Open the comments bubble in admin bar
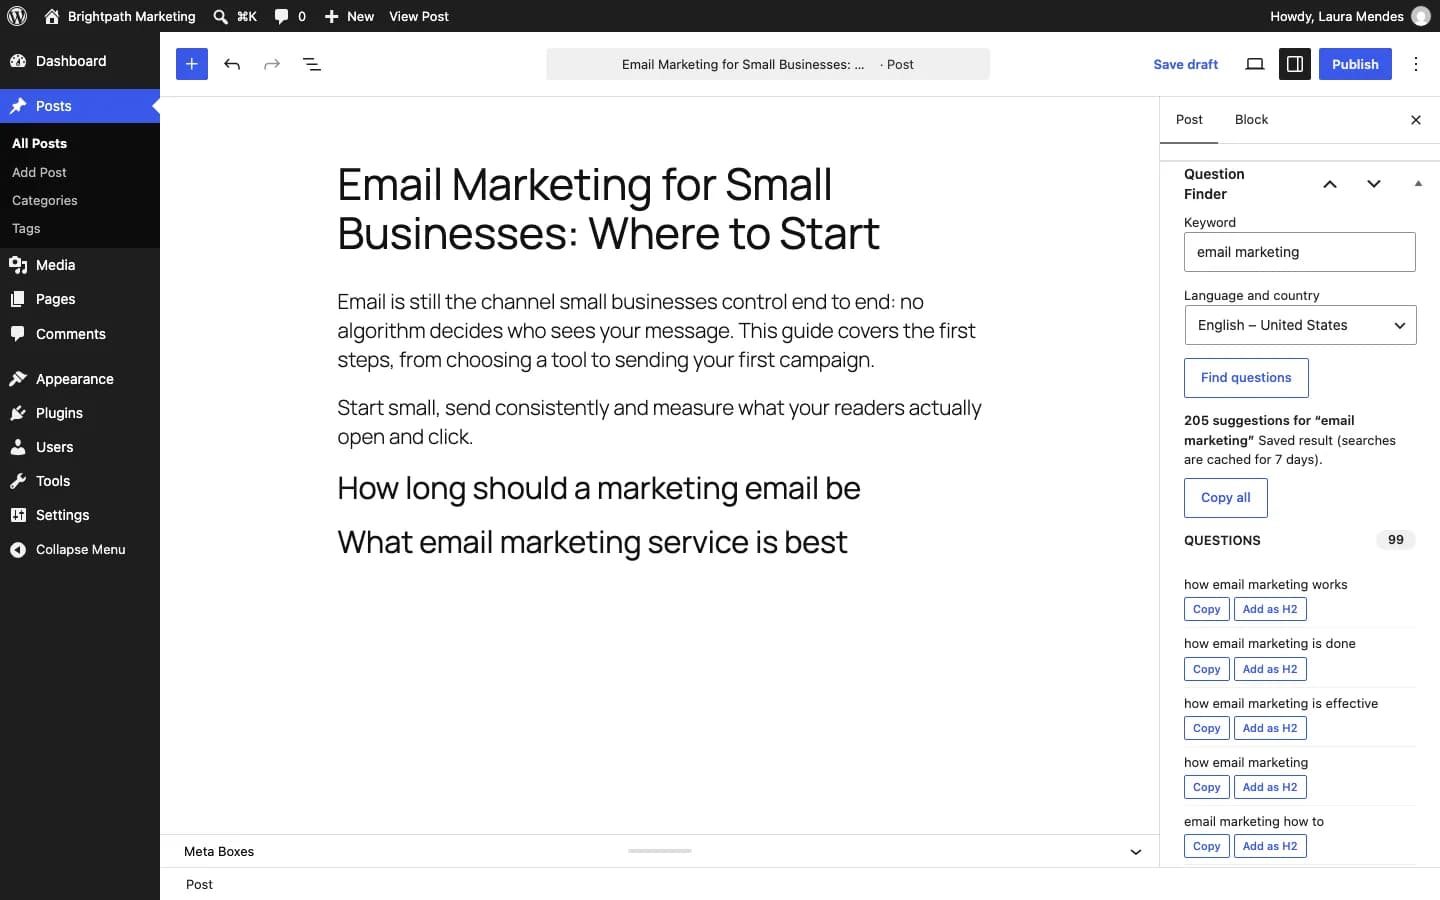 (x=290, y=16)
